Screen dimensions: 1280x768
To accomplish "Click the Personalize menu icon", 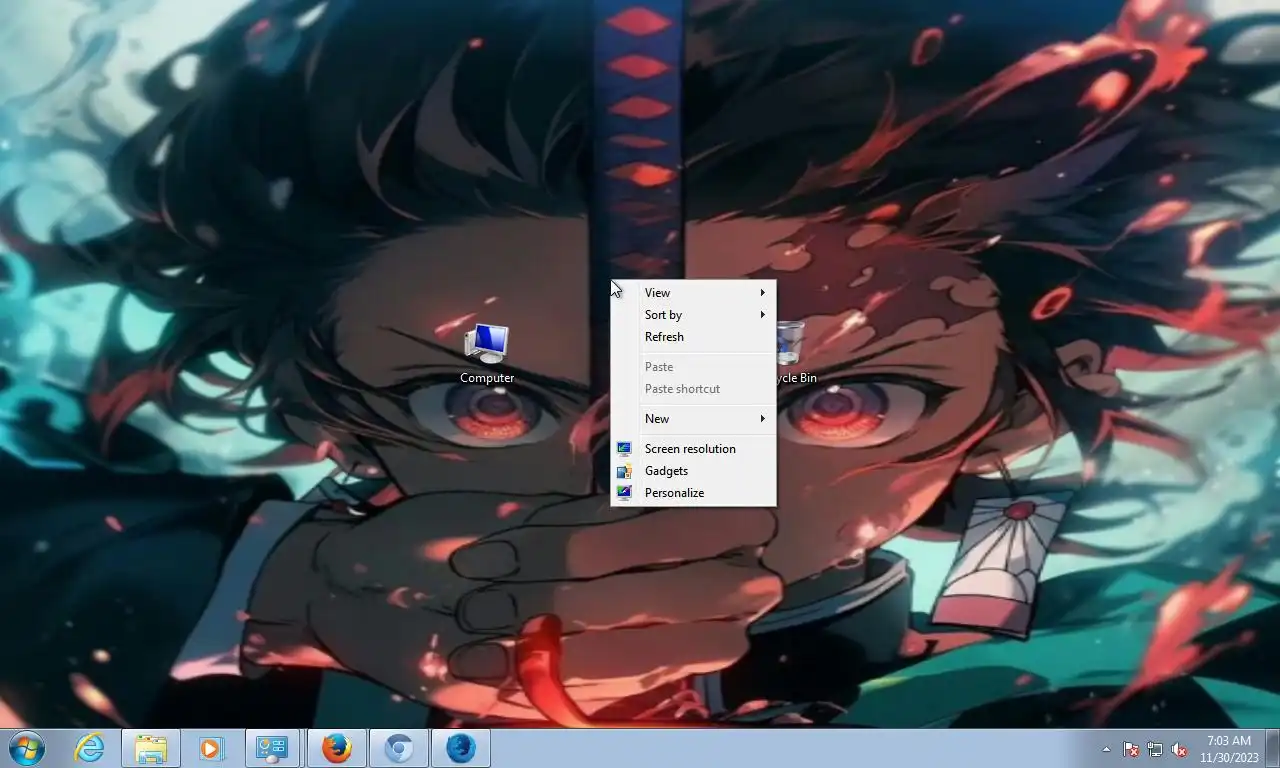I will (x=624, y=493).
